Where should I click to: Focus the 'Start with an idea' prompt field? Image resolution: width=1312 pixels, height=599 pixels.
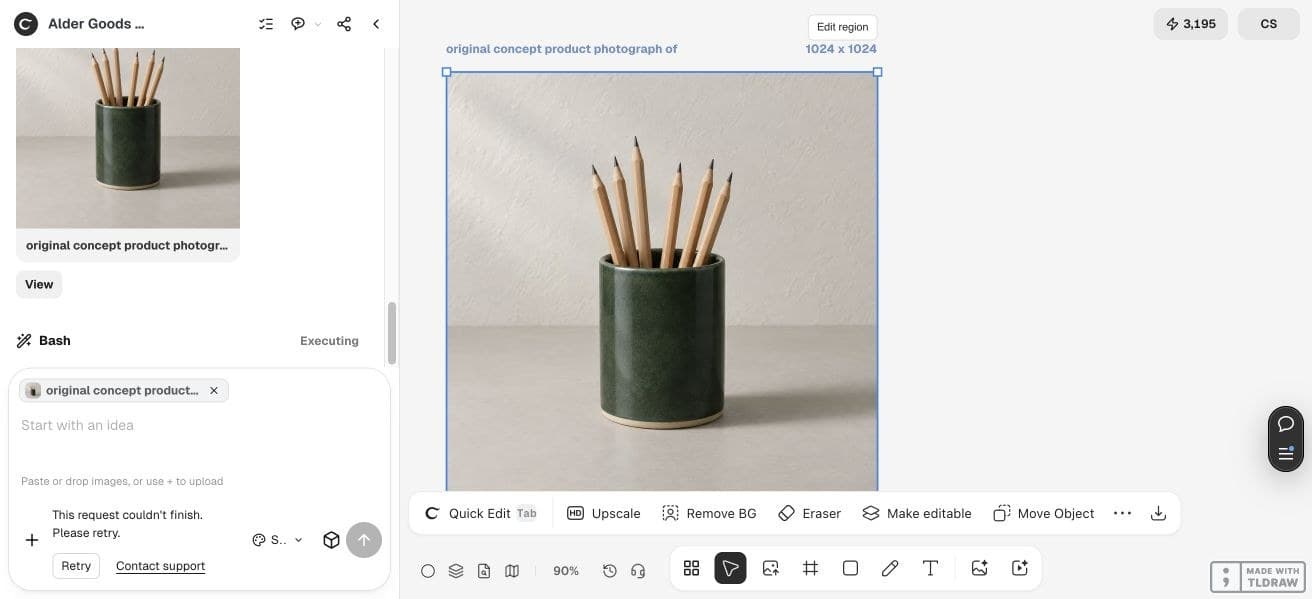point(199,425)
